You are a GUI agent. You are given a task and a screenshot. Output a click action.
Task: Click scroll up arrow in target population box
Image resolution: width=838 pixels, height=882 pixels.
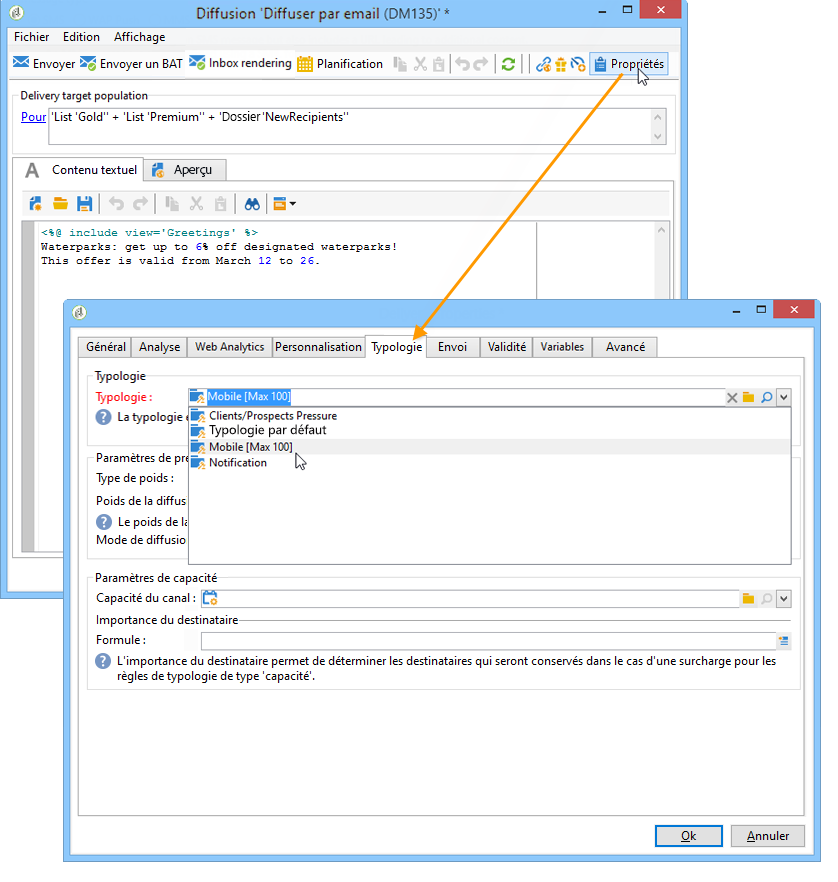click(x=657, y=117)
